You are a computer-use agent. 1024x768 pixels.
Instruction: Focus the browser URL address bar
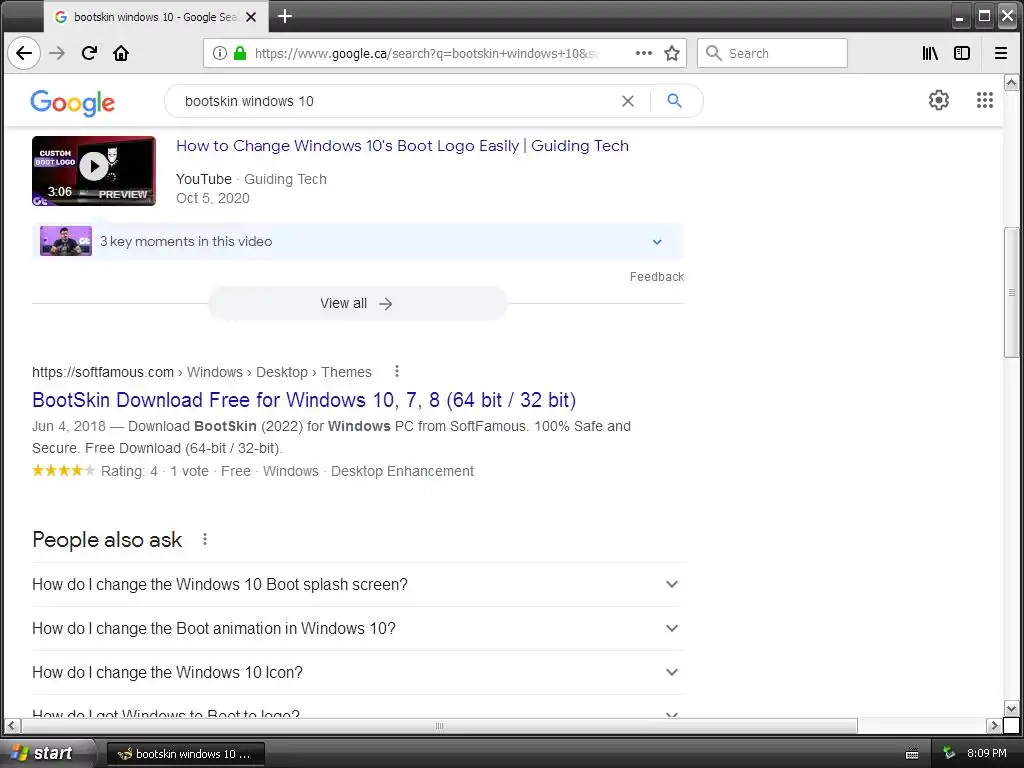(426, 54)
